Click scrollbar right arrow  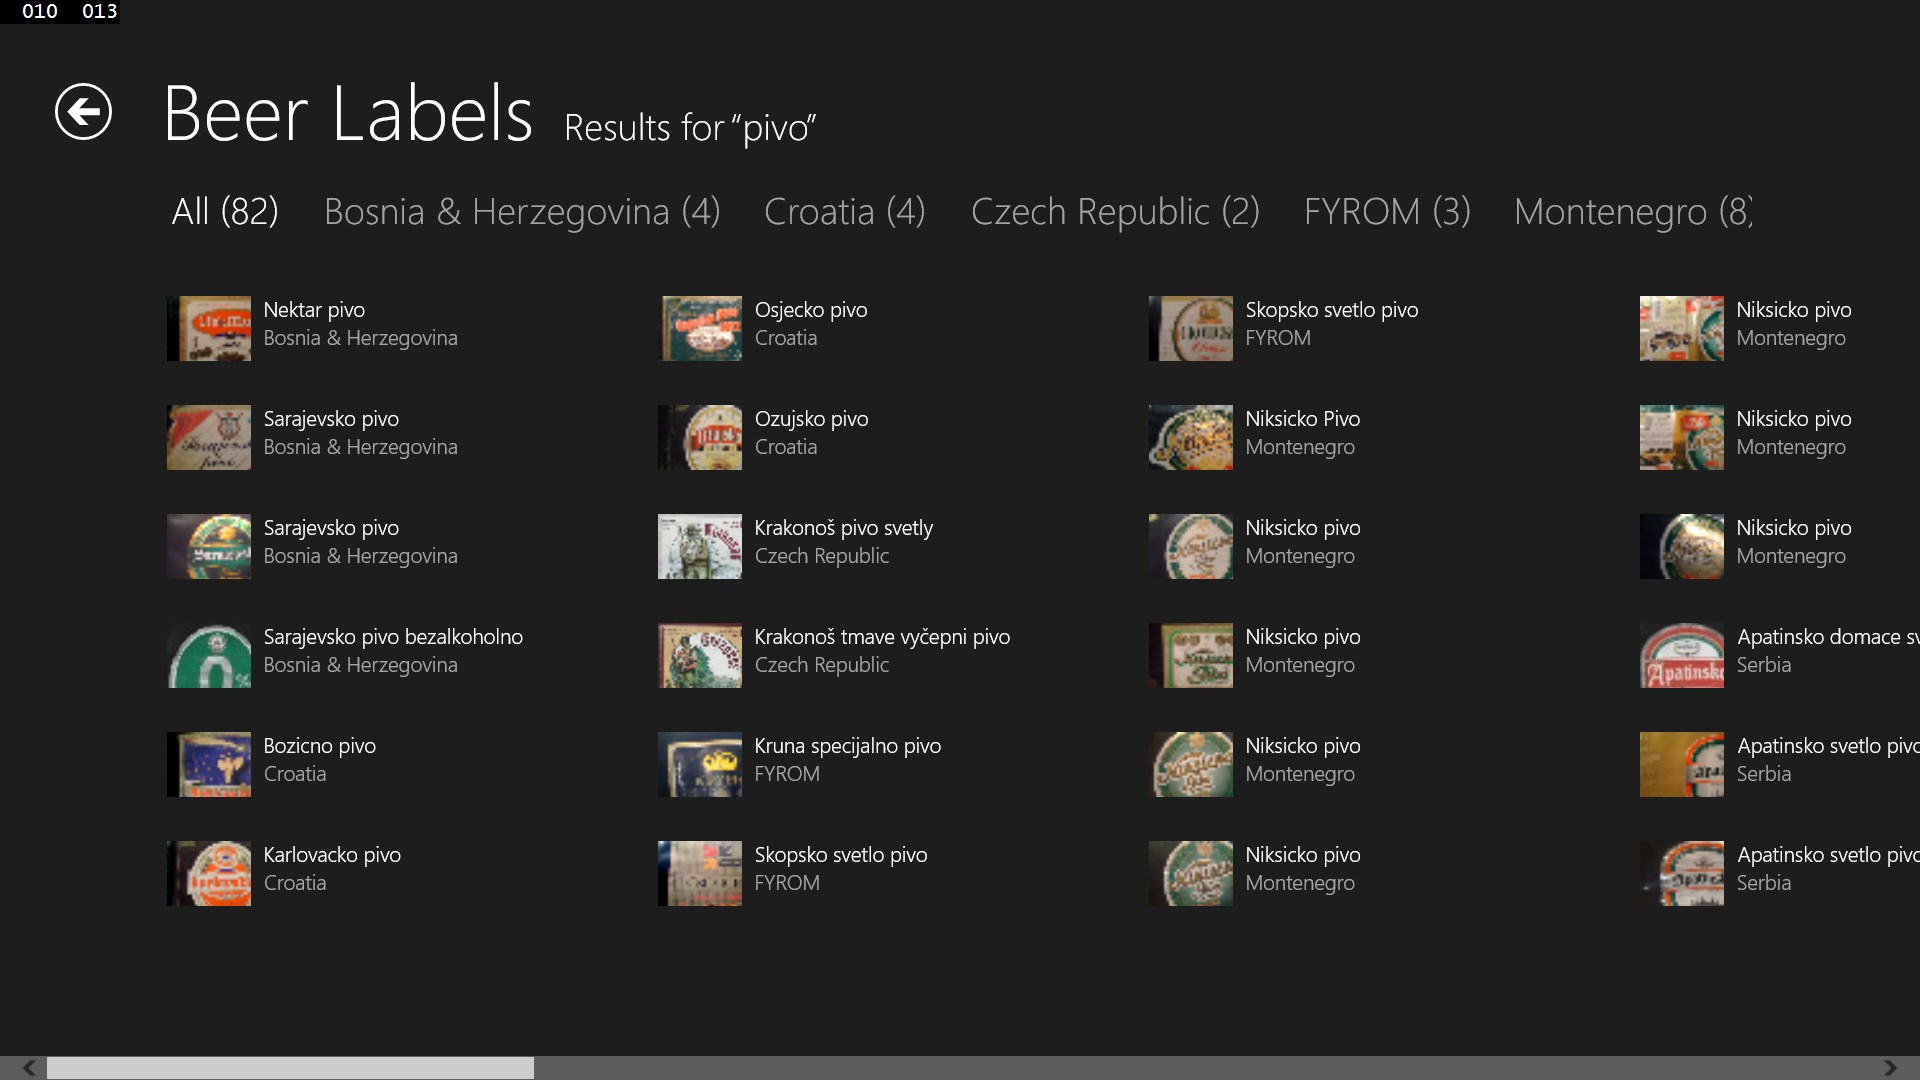tap(1890, 1068)
